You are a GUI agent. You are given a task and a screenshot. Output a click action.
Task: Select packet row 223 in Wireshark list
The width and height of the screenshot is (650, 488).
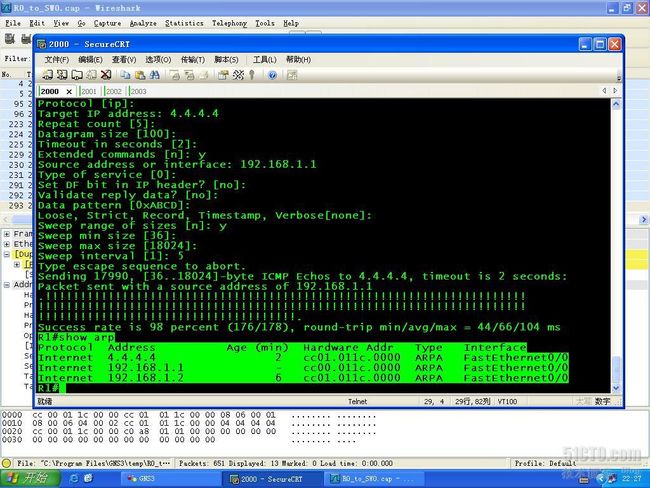[x=17, y=124]
